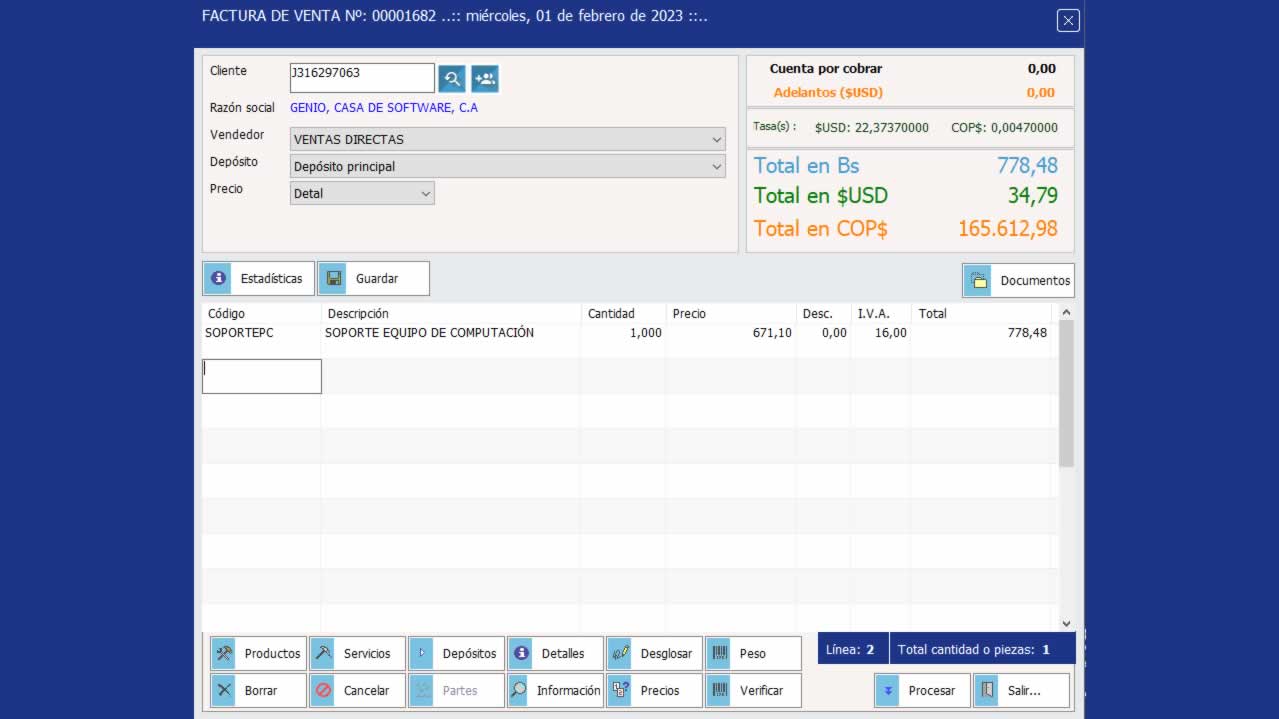The width and height of the screenshot is (1279, 719).
Task: Click the Línea: 2 indicator
Action: coord(851,650)
